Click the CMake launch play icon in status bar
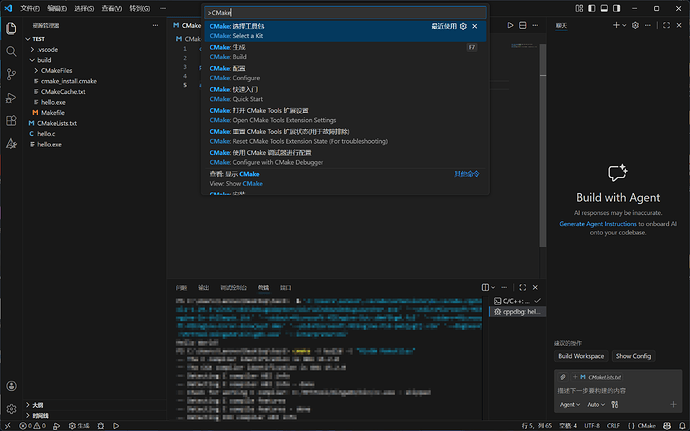Screen dimensions: 690x431 point(116,426)
